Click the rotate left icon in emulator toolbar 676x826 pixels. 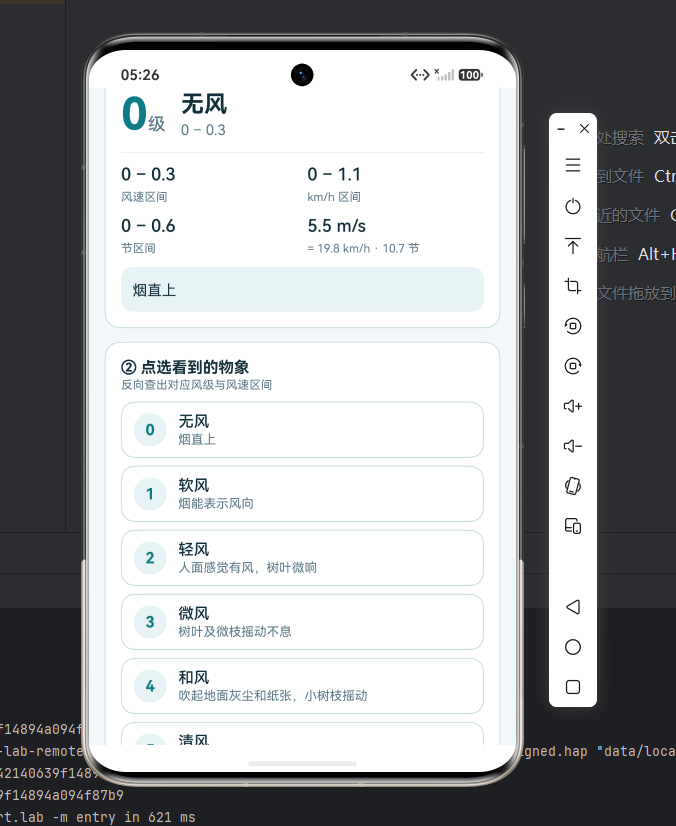click(x=573, y=326)
